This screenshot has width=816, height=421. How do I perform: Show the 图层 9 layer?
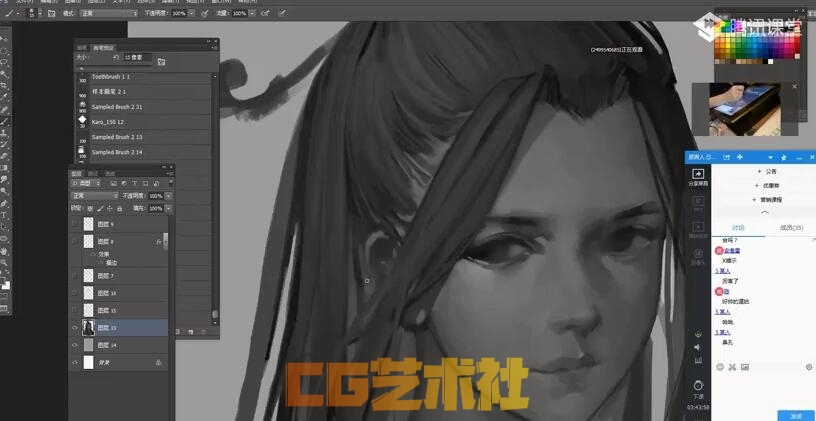pos(75,224)
